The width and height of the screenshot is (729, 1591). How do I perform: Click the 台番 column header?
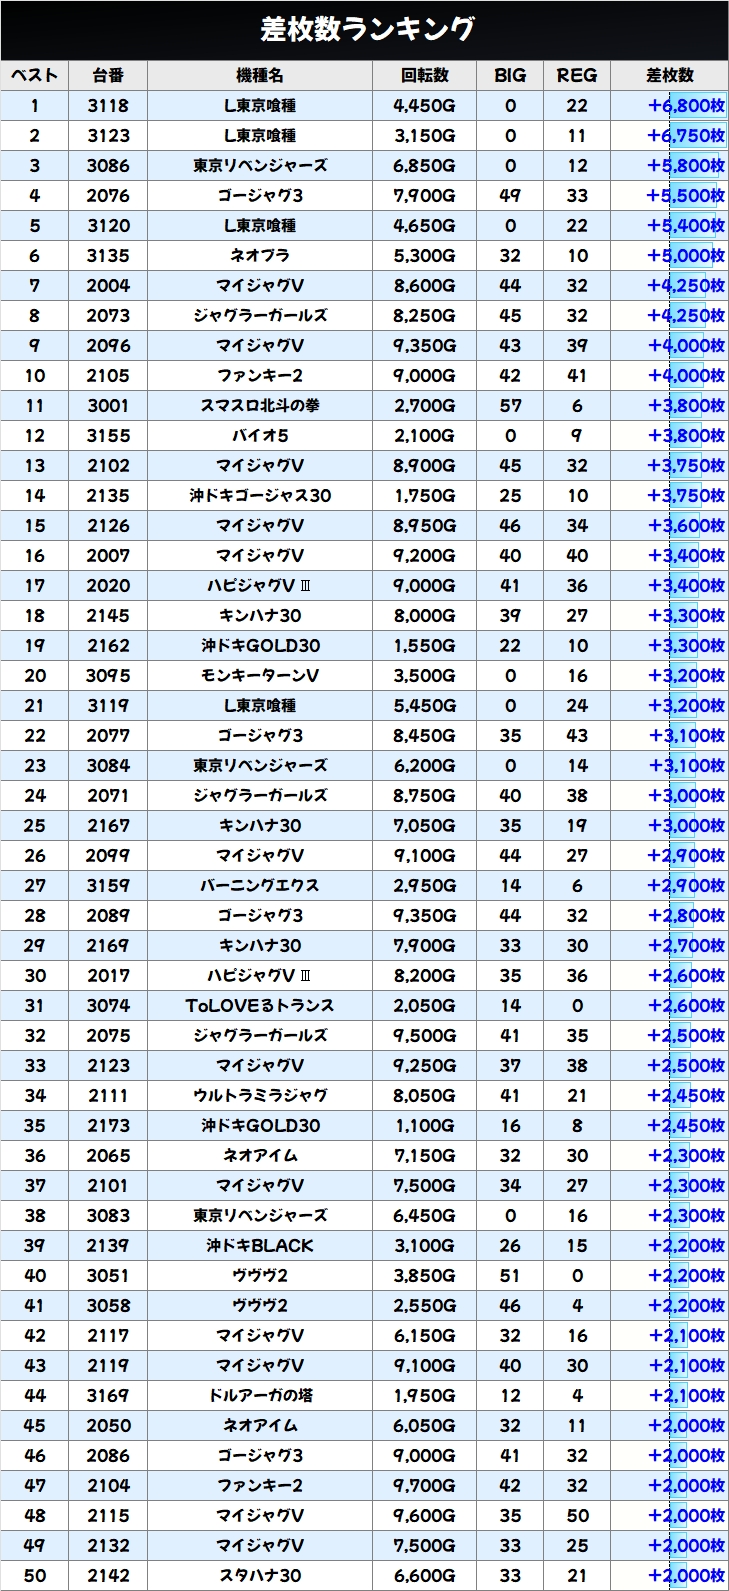tap(108, 75)
